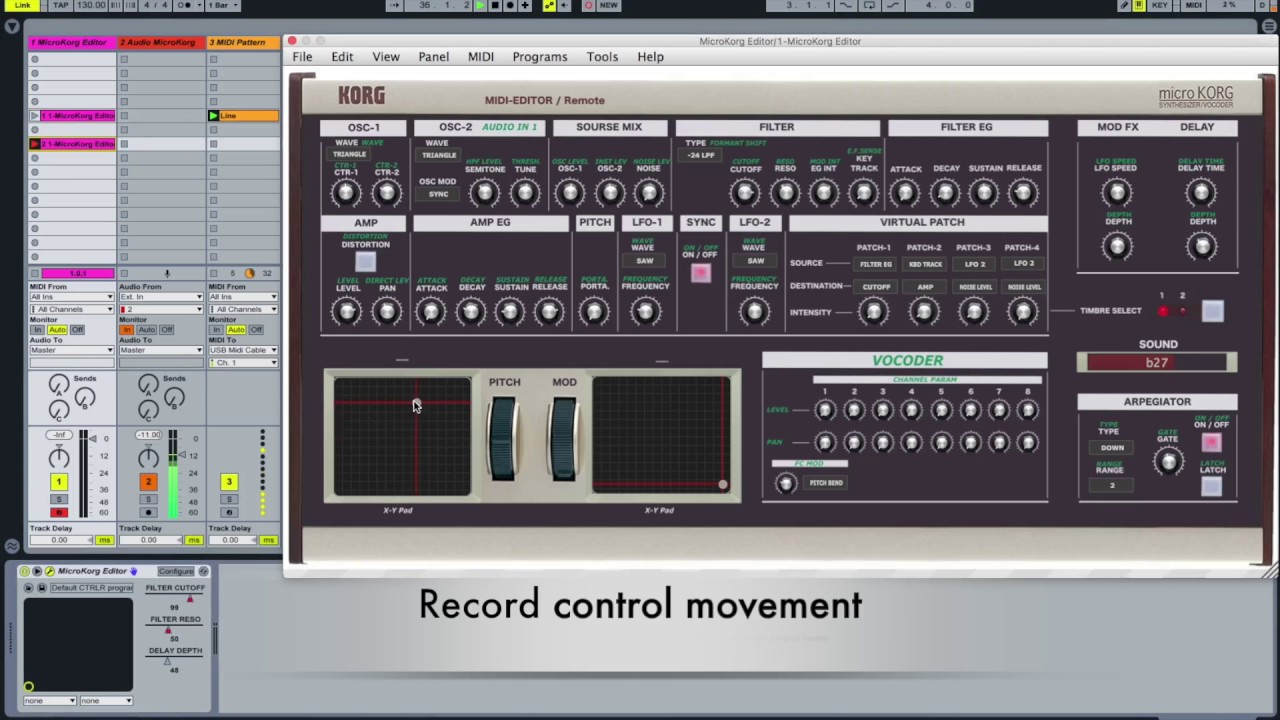Image resolution: width=1280 pixels, height=720 pixels.
Task: Open the first 'none' dropdown under device XY
Action: tap(50, 700)
